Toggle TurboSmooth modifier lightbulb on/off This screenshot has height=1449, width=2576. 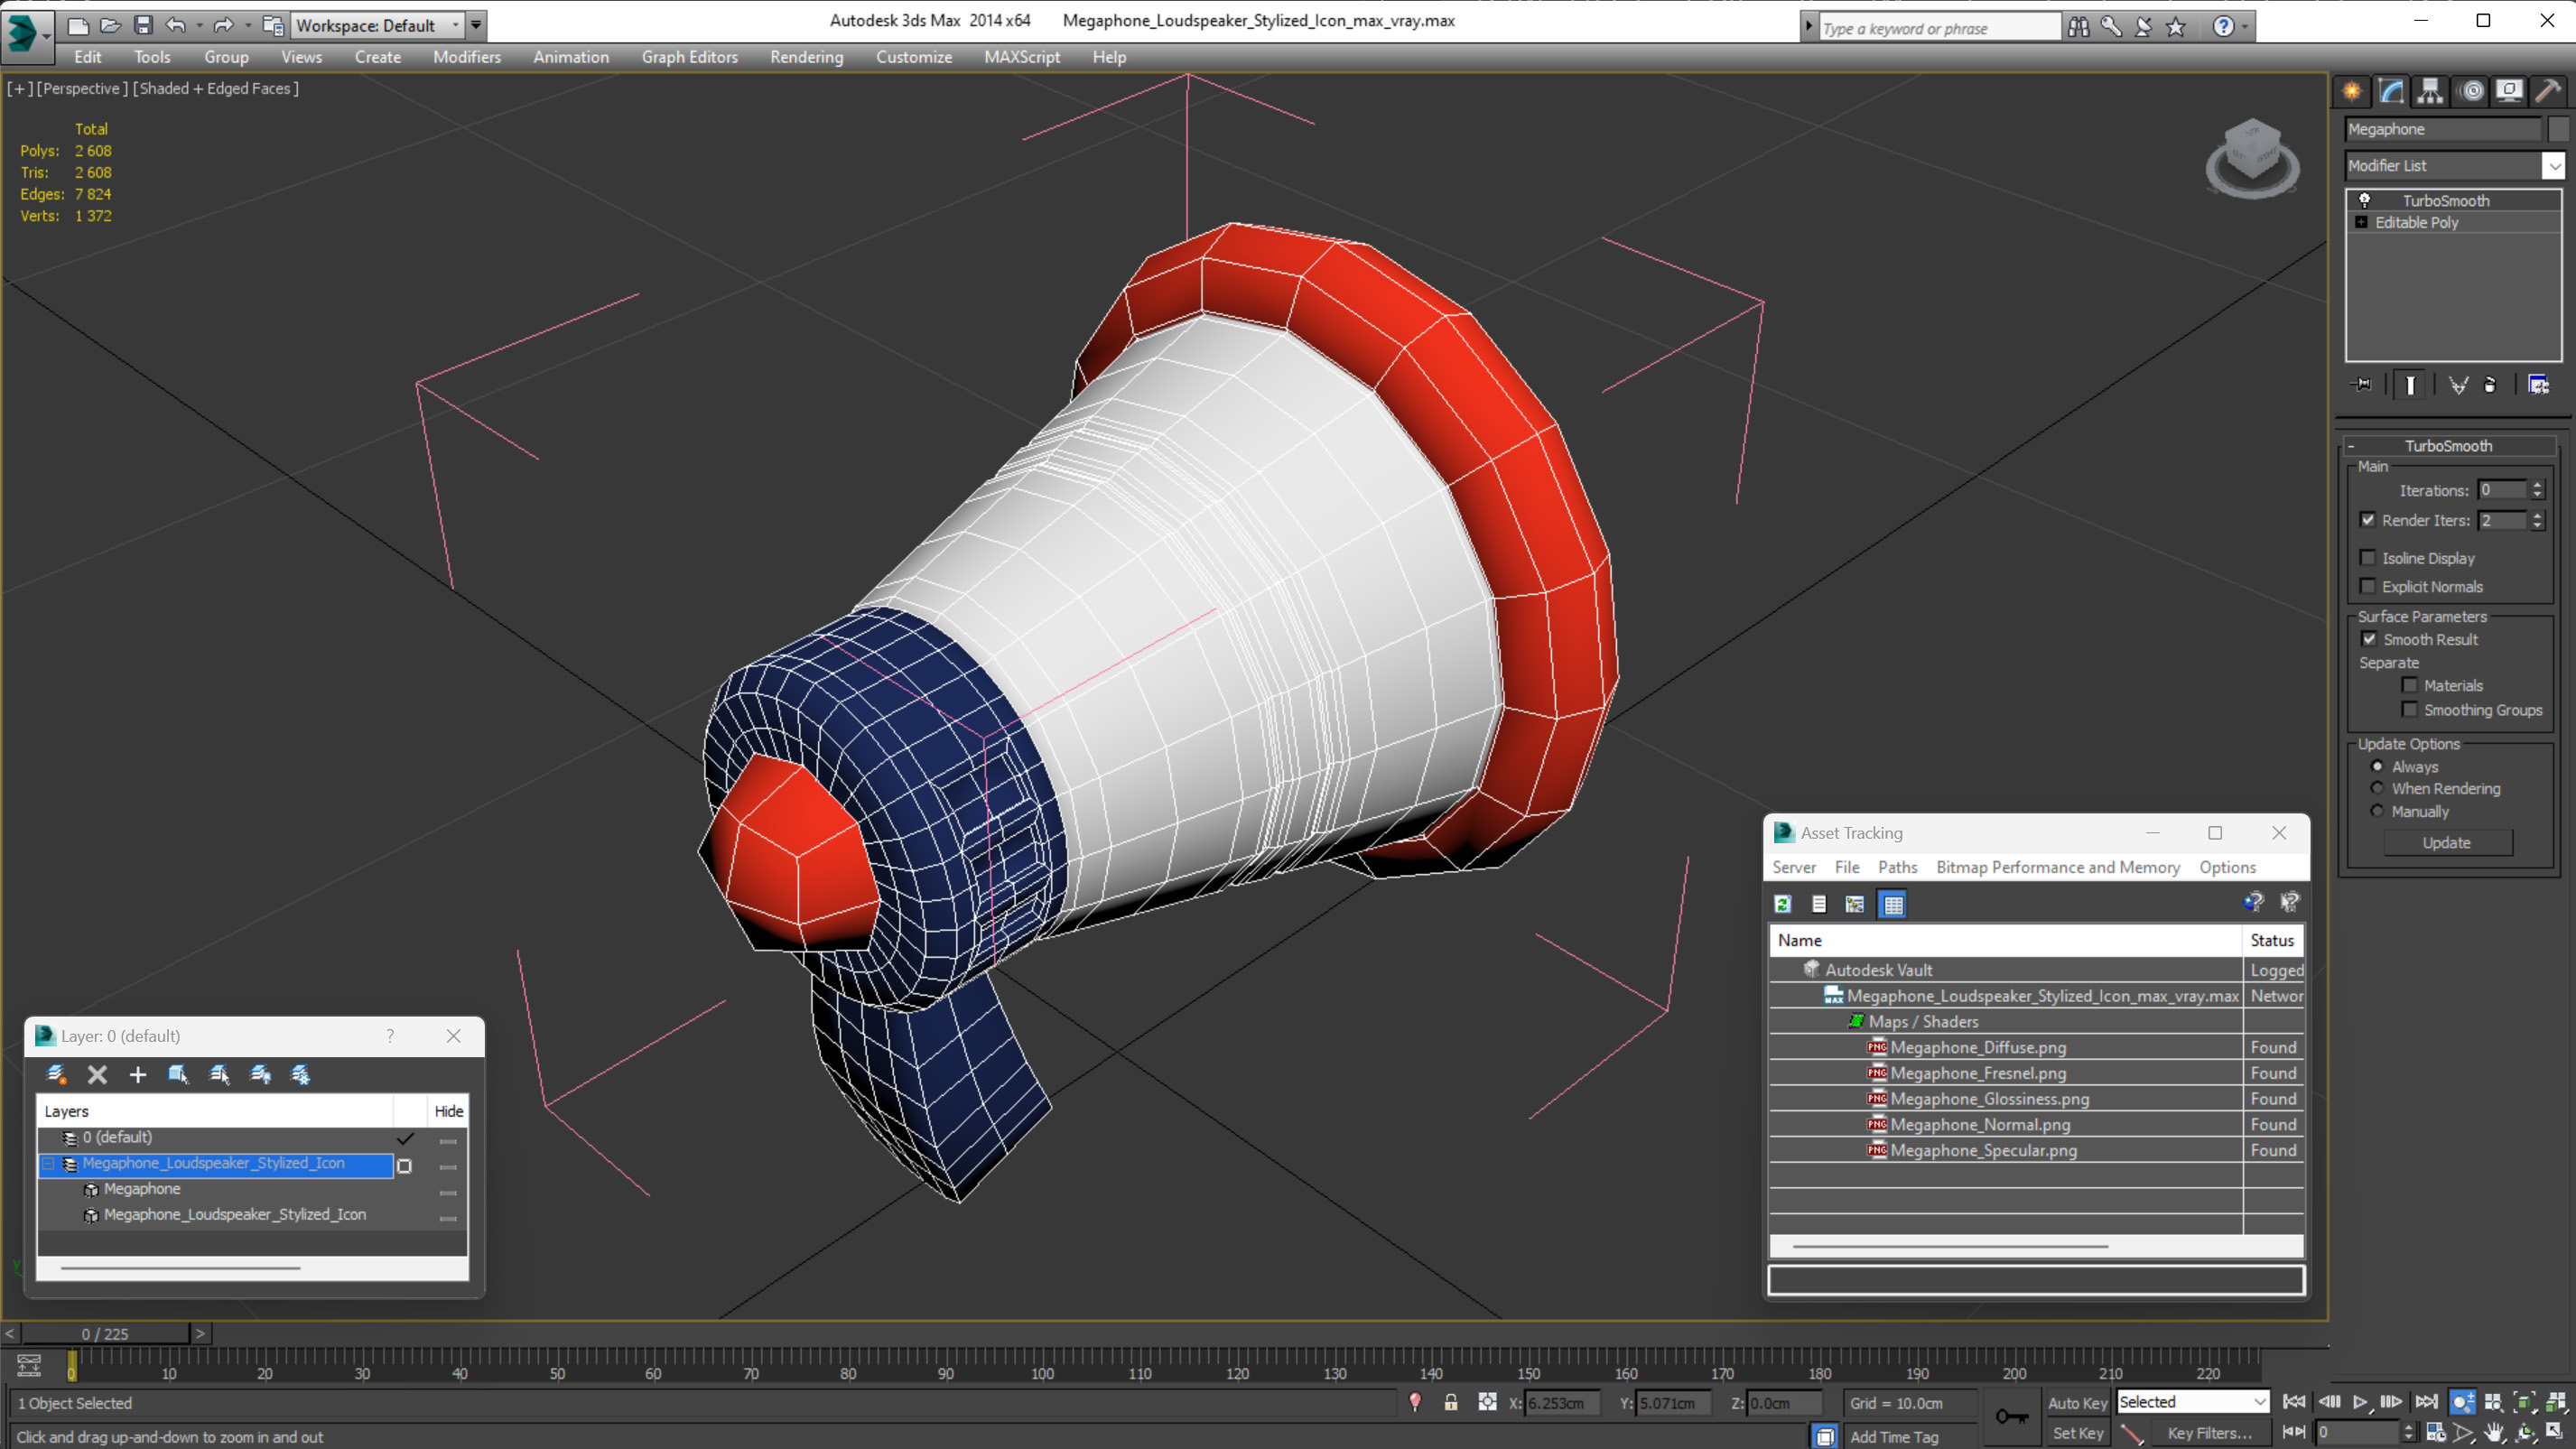tap(2364, 200)
